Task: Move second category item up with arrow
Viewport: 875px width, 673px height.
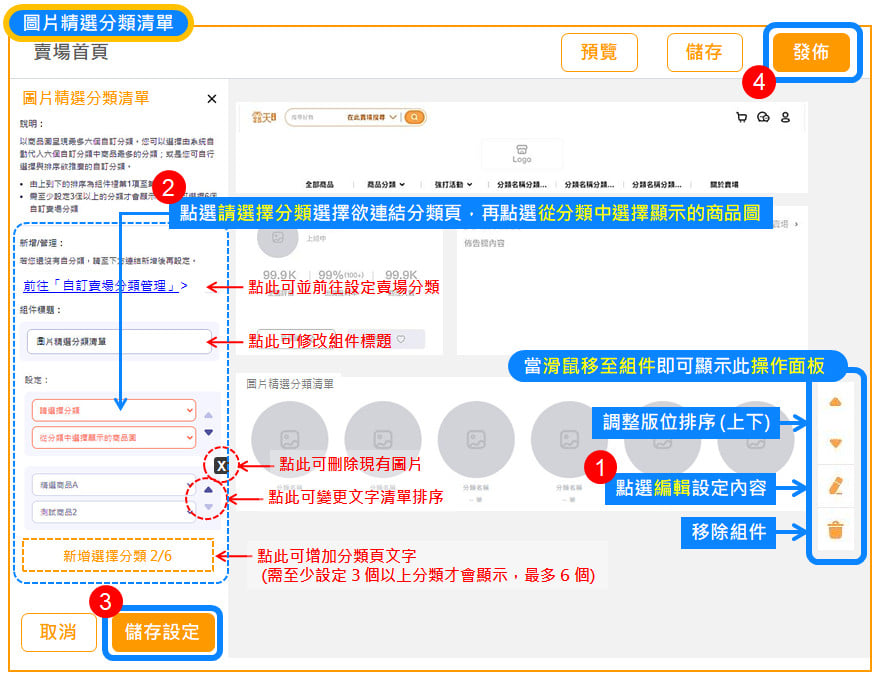Action: [208, 490]
